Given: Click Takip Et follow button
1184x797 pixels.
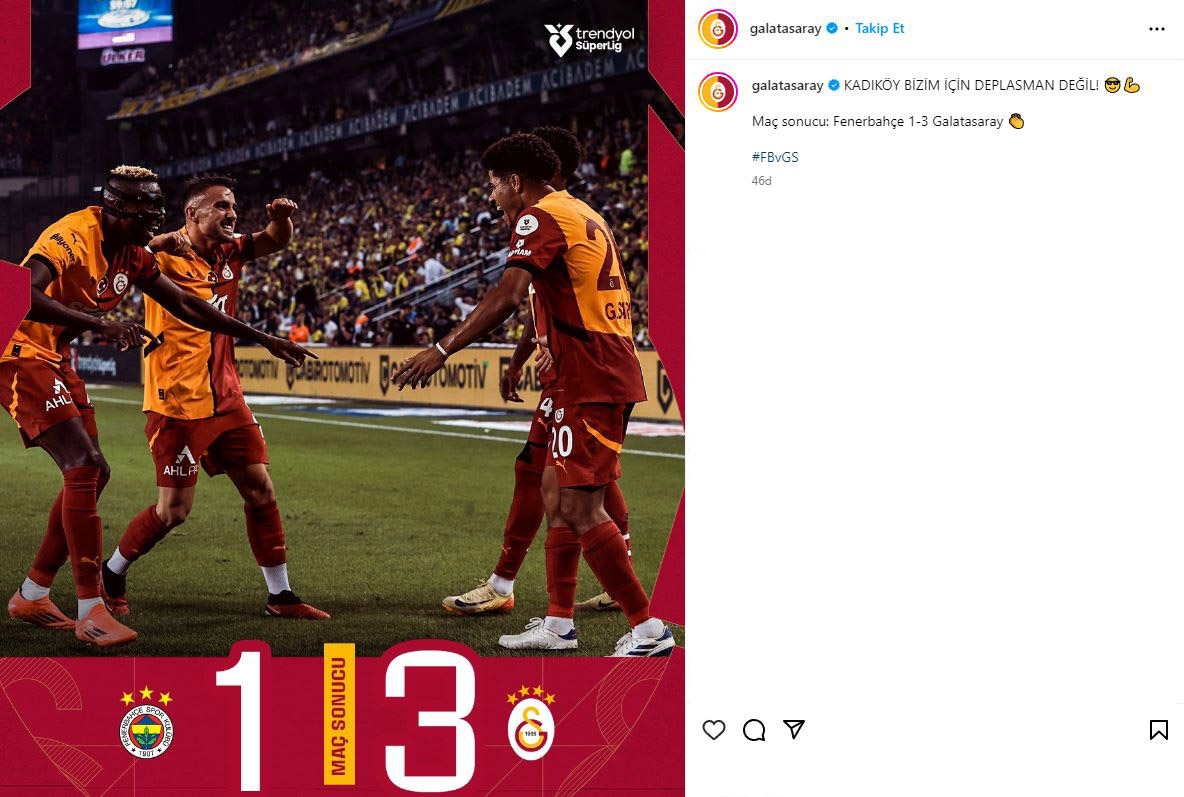Looking at the screenshot, I should click(x=880, y=28).
